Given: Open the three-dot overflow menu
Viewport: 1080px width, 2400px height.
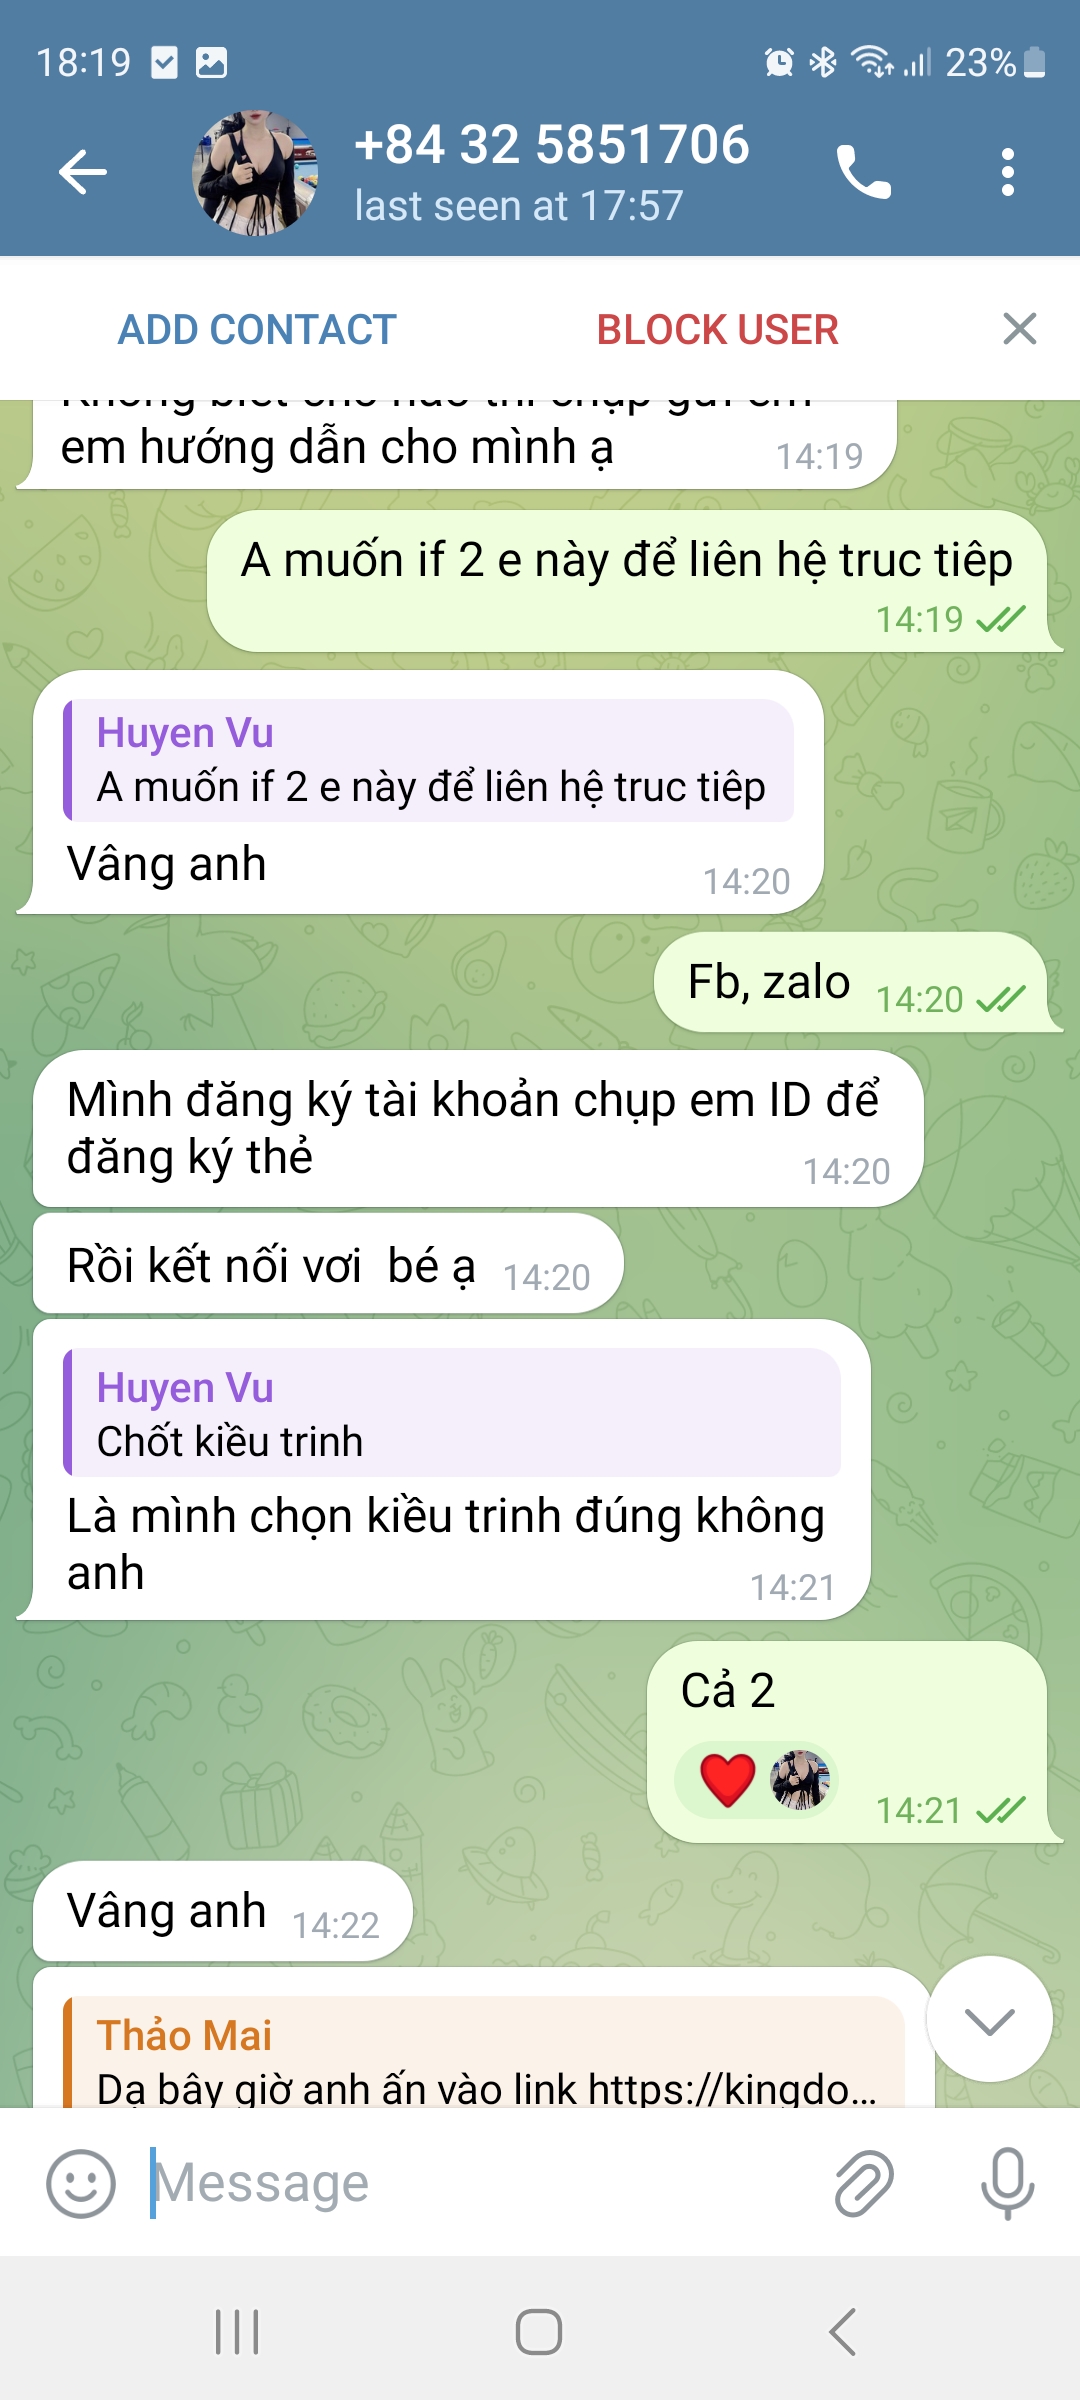Looking at the screenshot, I should (x=1007, y=172).
